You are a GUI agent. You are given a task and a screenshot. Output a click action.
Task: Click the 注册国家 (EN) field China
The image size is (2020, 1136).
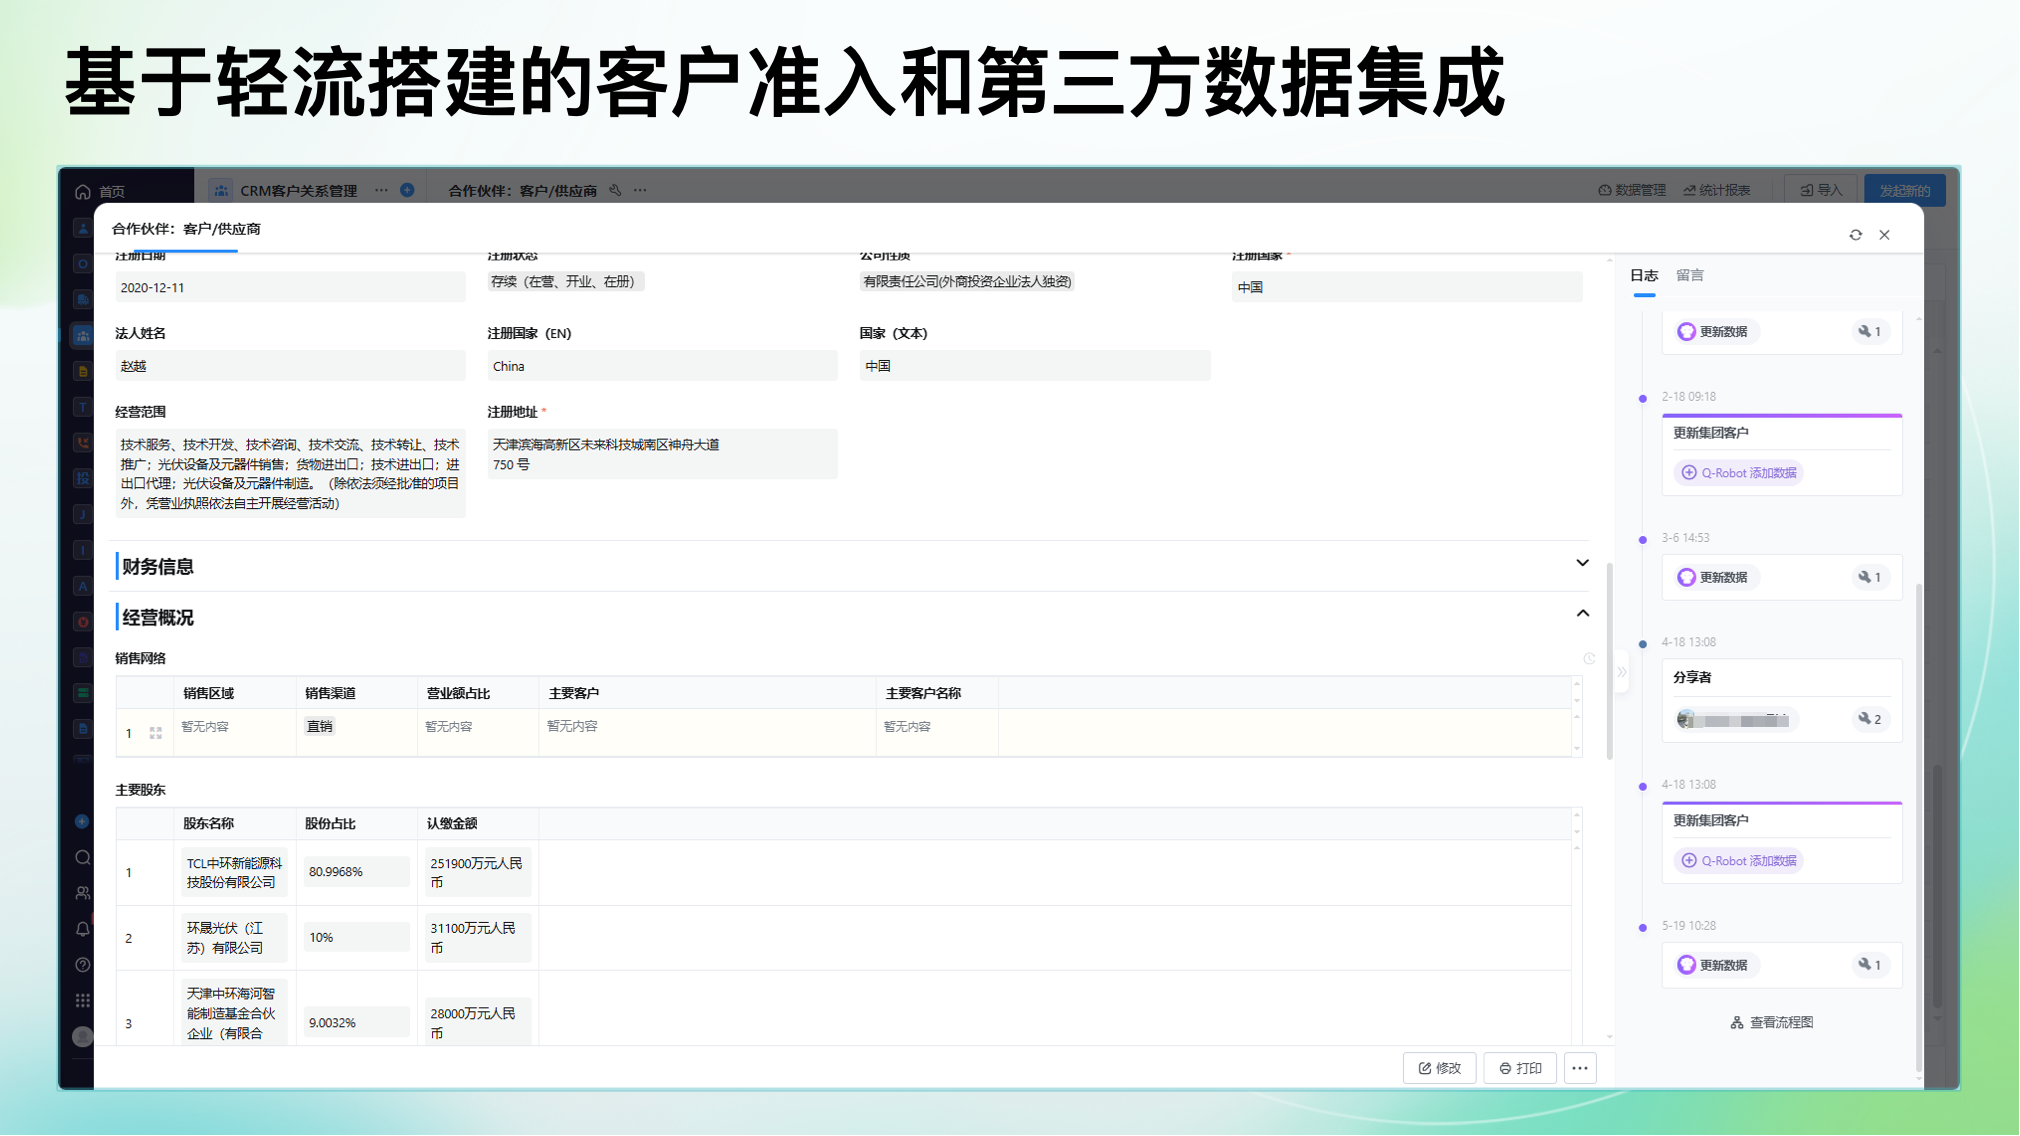pyautogui.click(x=662, y=366)
